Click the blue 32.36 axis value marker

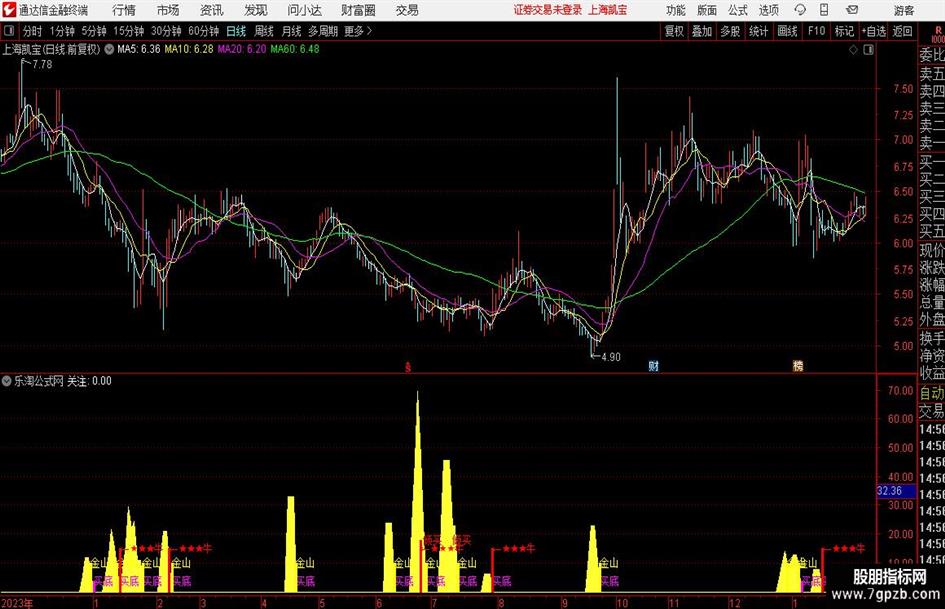(896, 491)
